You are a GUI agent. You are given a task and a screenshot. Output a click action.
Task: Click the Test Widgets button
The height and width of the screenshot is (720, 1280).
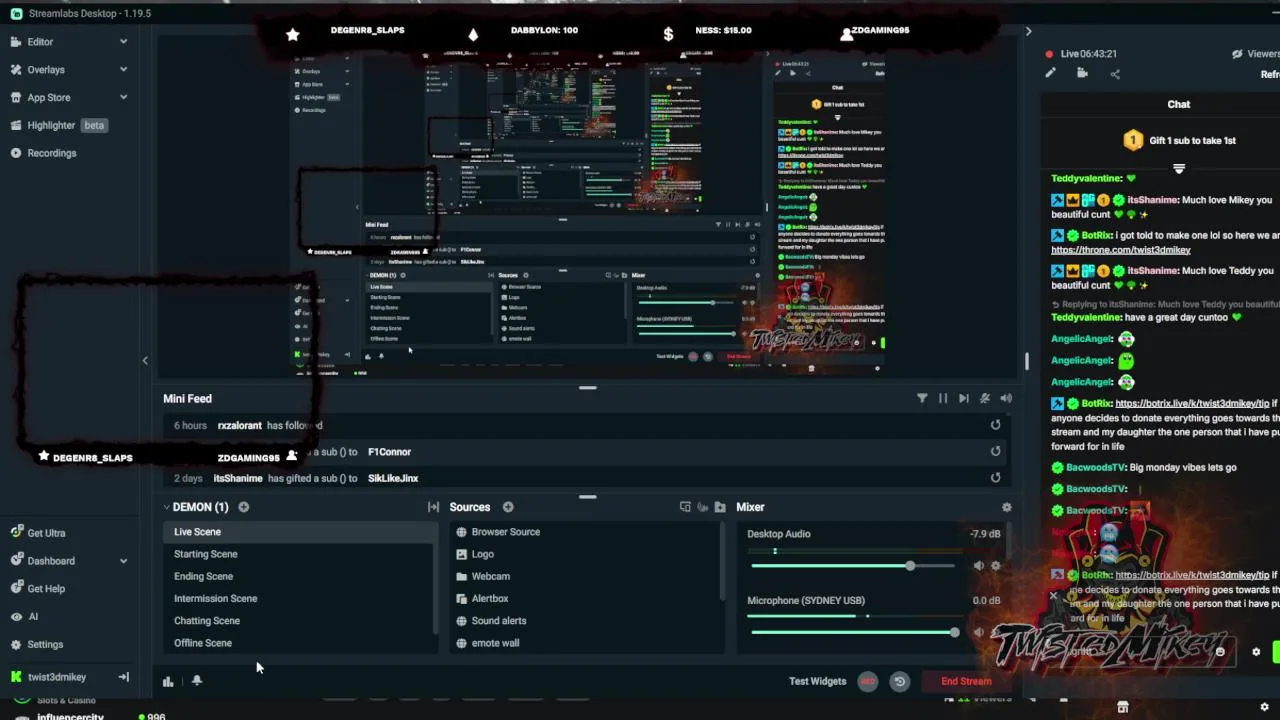click(x=817, y=681)
